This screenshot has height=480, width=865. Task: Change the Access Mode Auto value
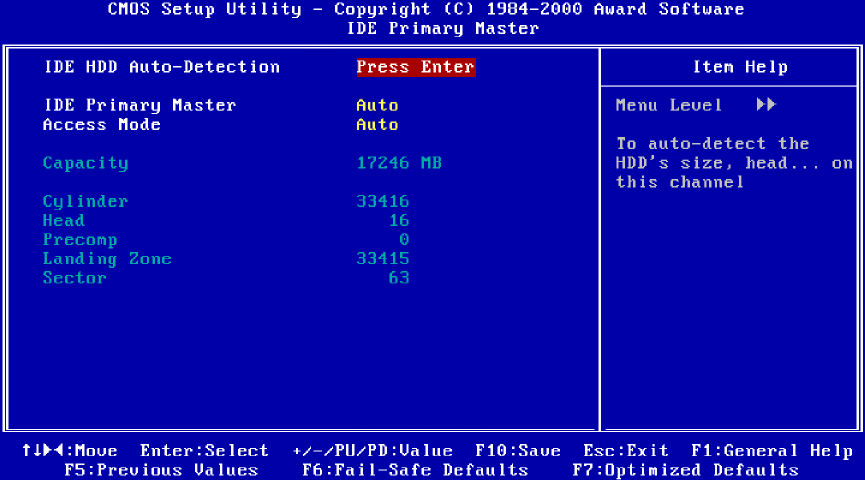[x=377, y=125]
